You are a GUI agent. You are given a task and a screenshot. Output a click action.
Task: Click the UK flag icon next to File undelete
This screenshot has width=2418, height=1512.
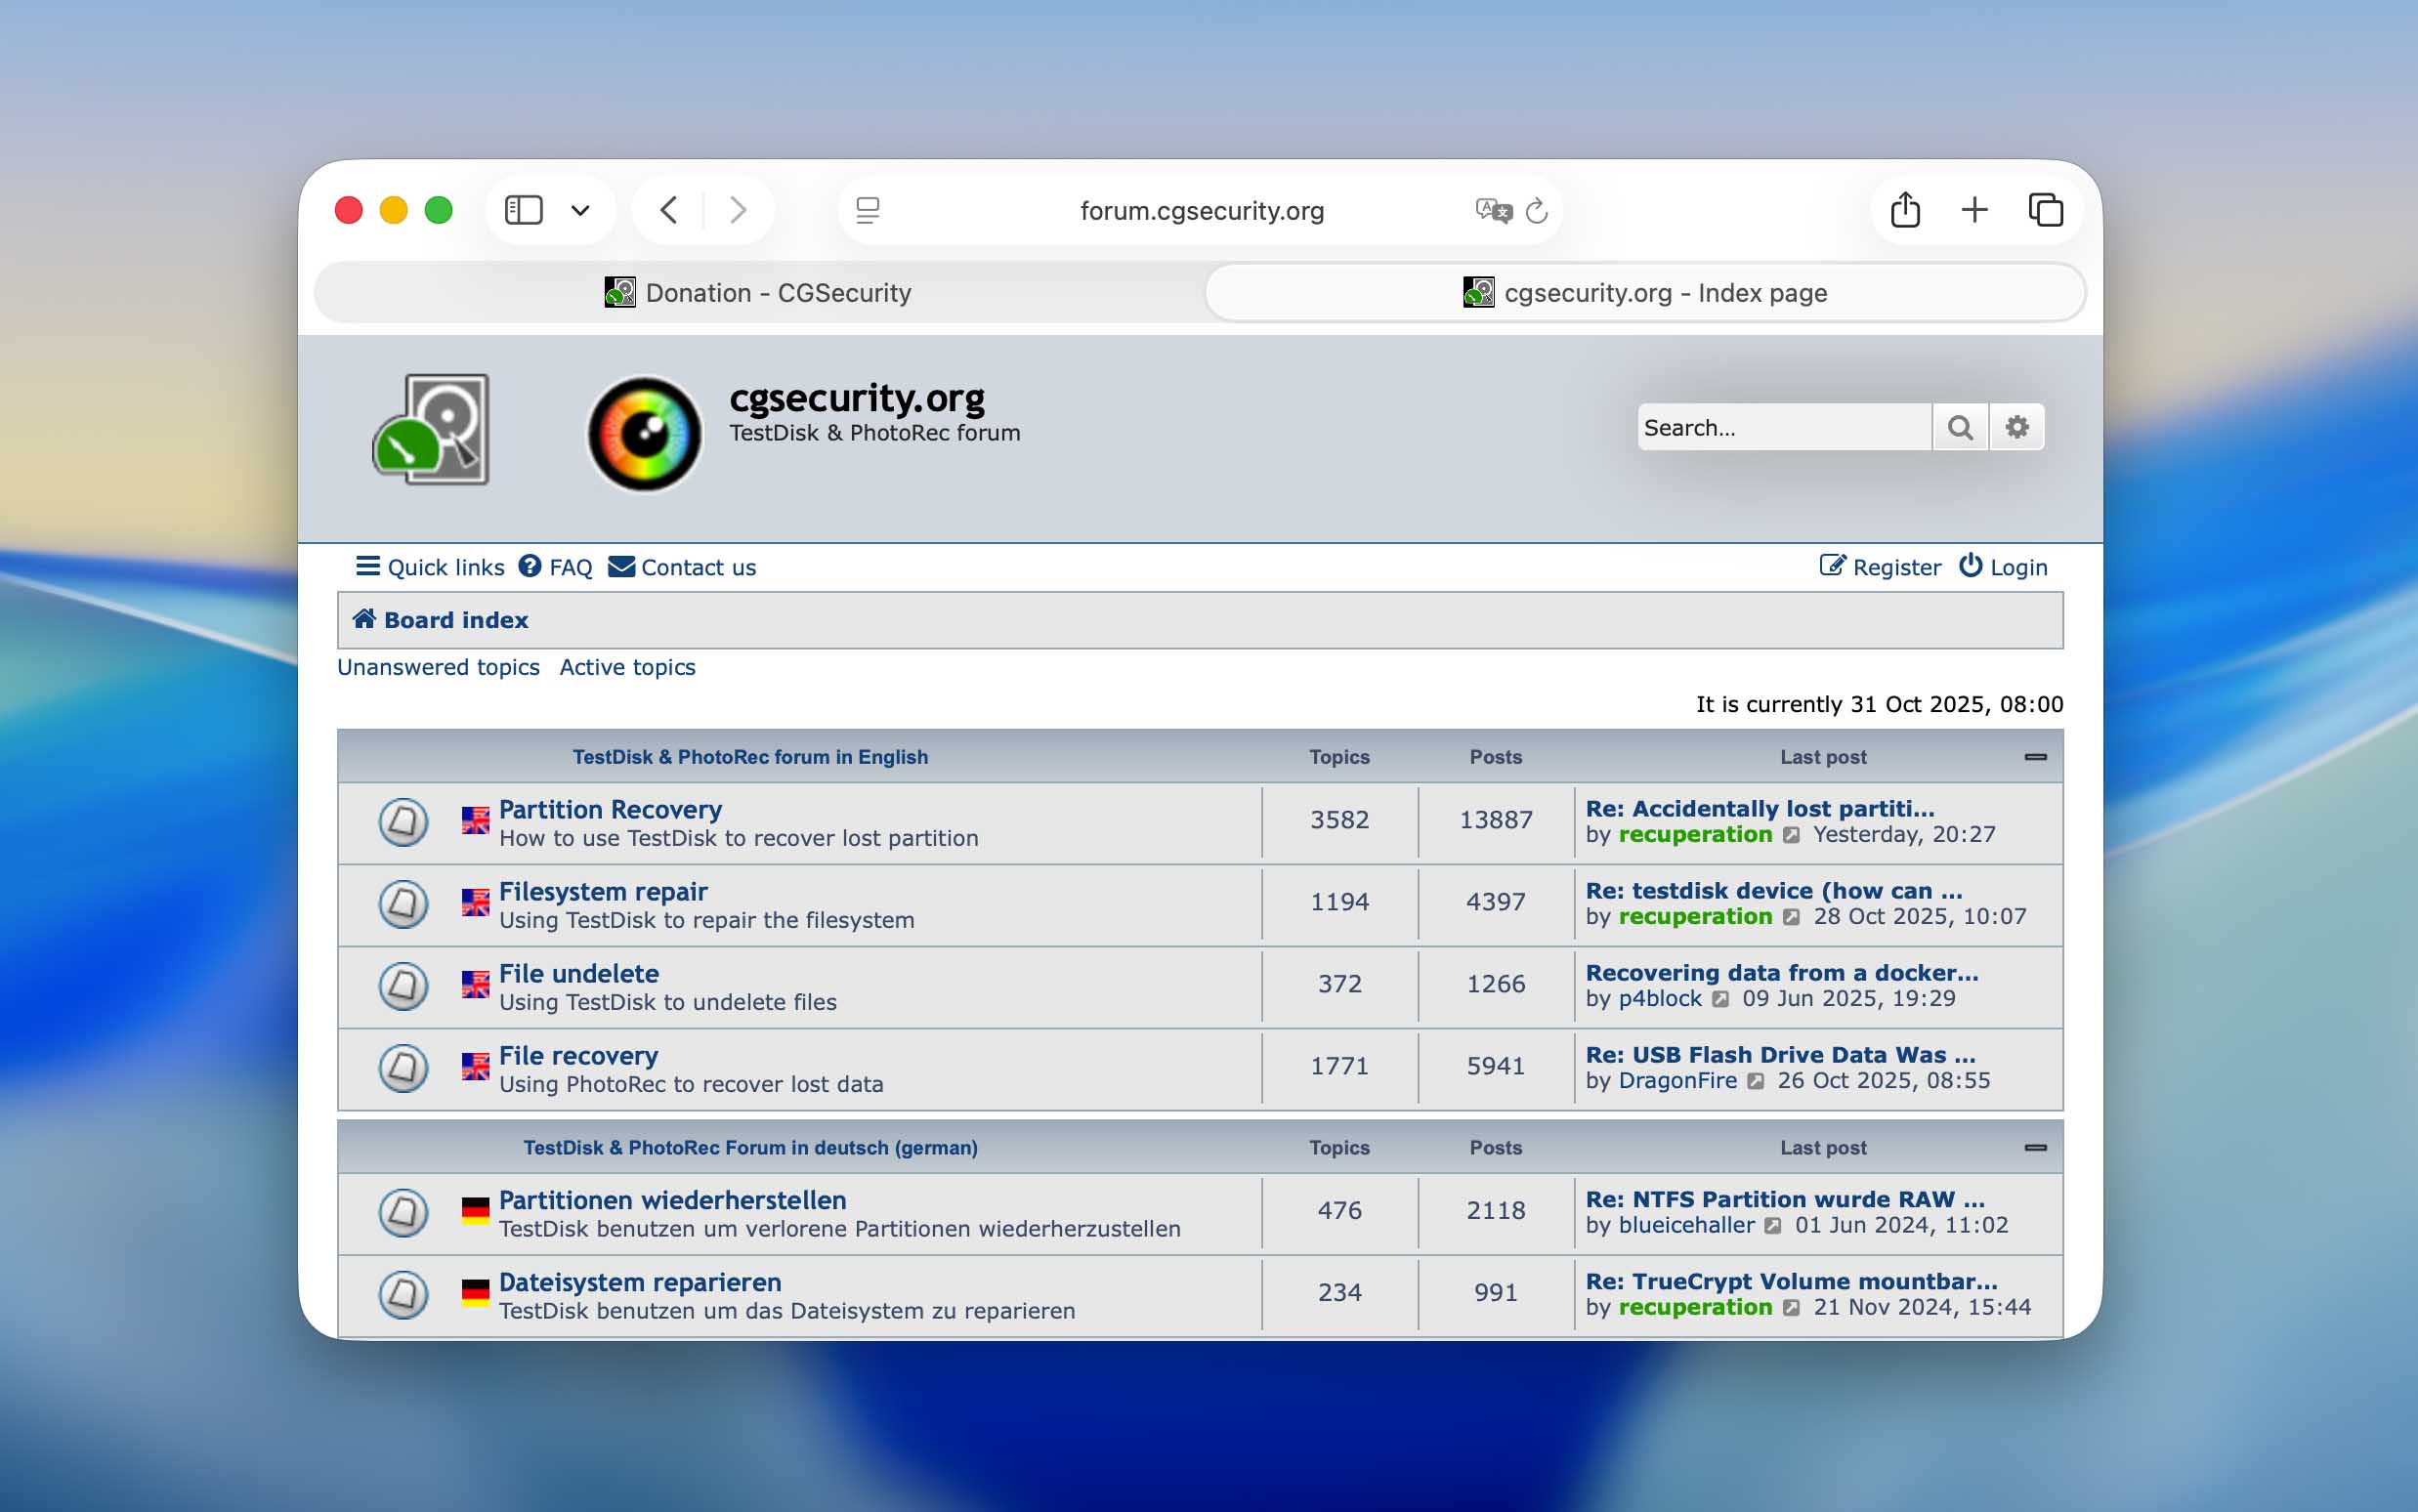[x=476, y=985]
